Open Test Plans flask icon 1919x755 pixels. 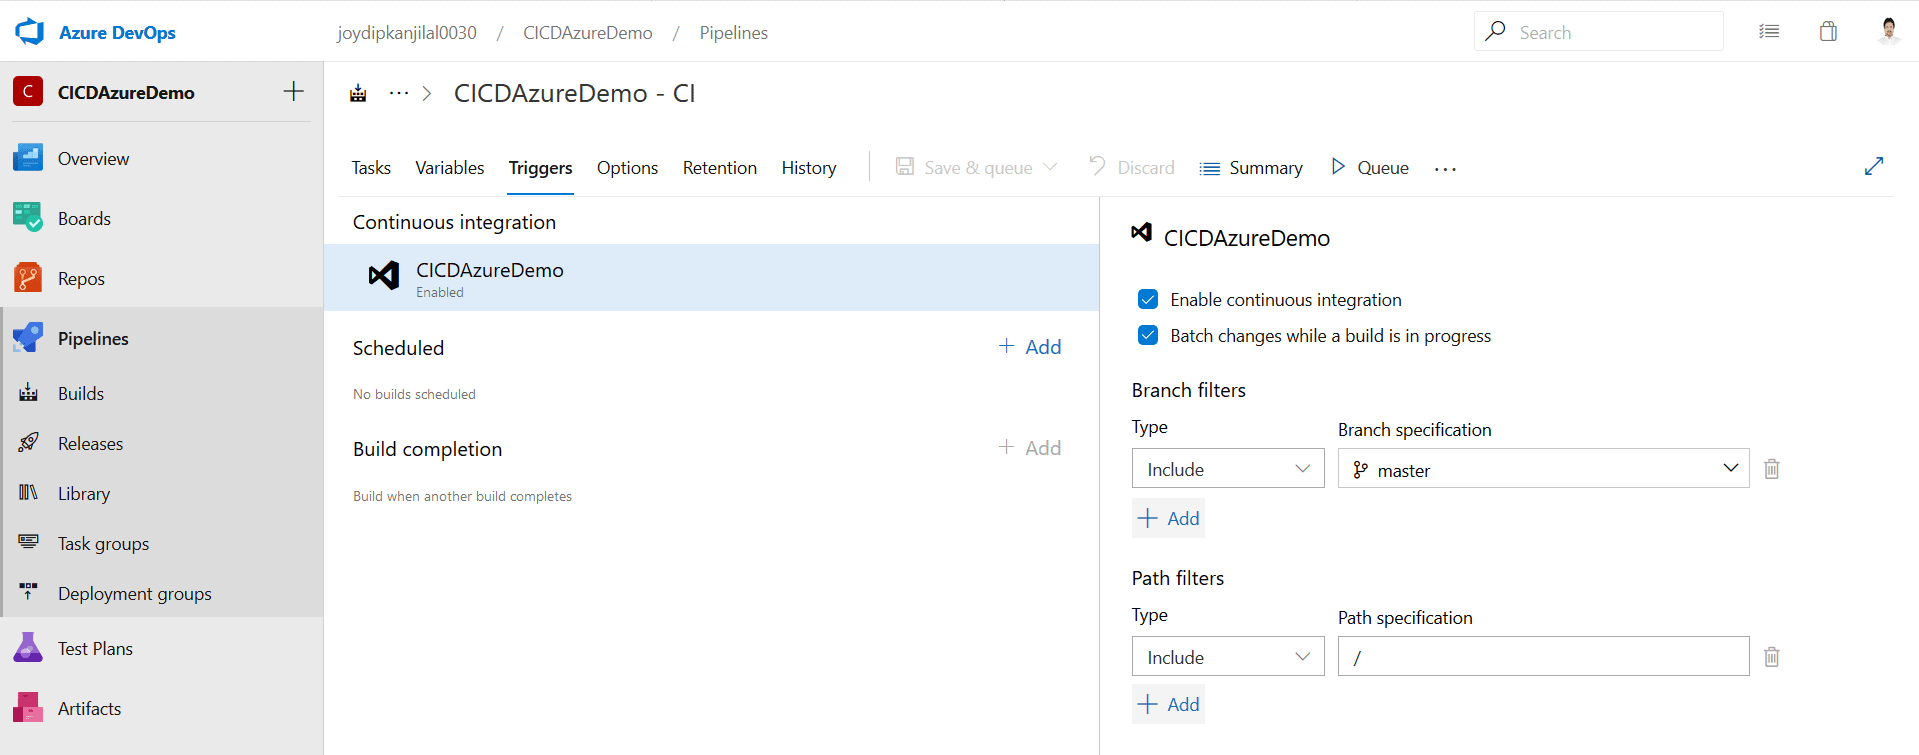pos(28,648)
